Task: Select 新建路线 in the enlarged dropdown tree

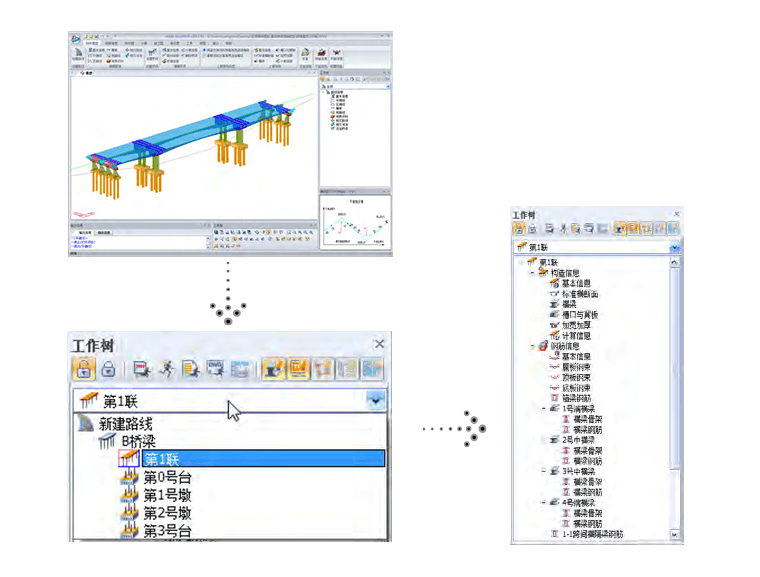Action: tap(126, 424)
